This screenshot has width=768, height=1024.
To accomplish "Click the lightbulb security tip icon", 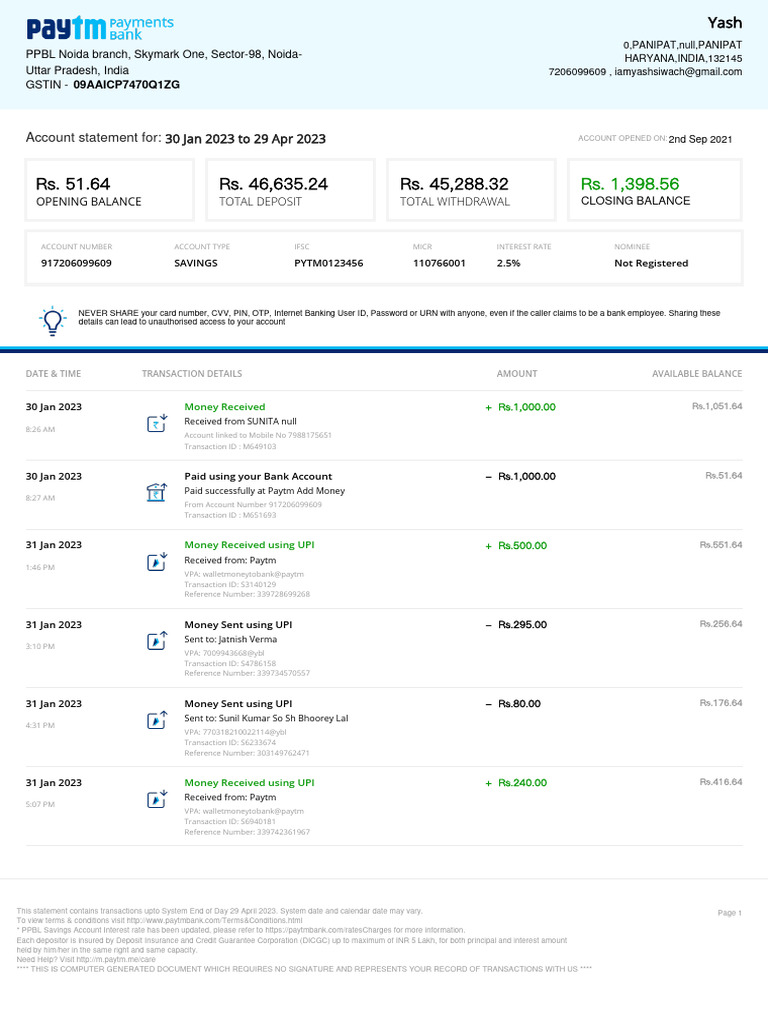I will [x=53, y=321].
